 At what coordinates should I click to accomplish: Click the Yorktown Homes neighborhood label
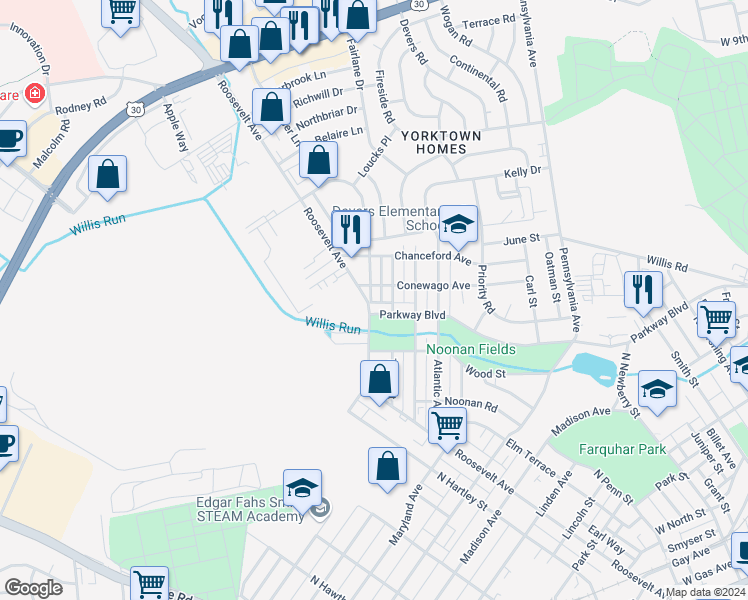click(x=441, y=143)
